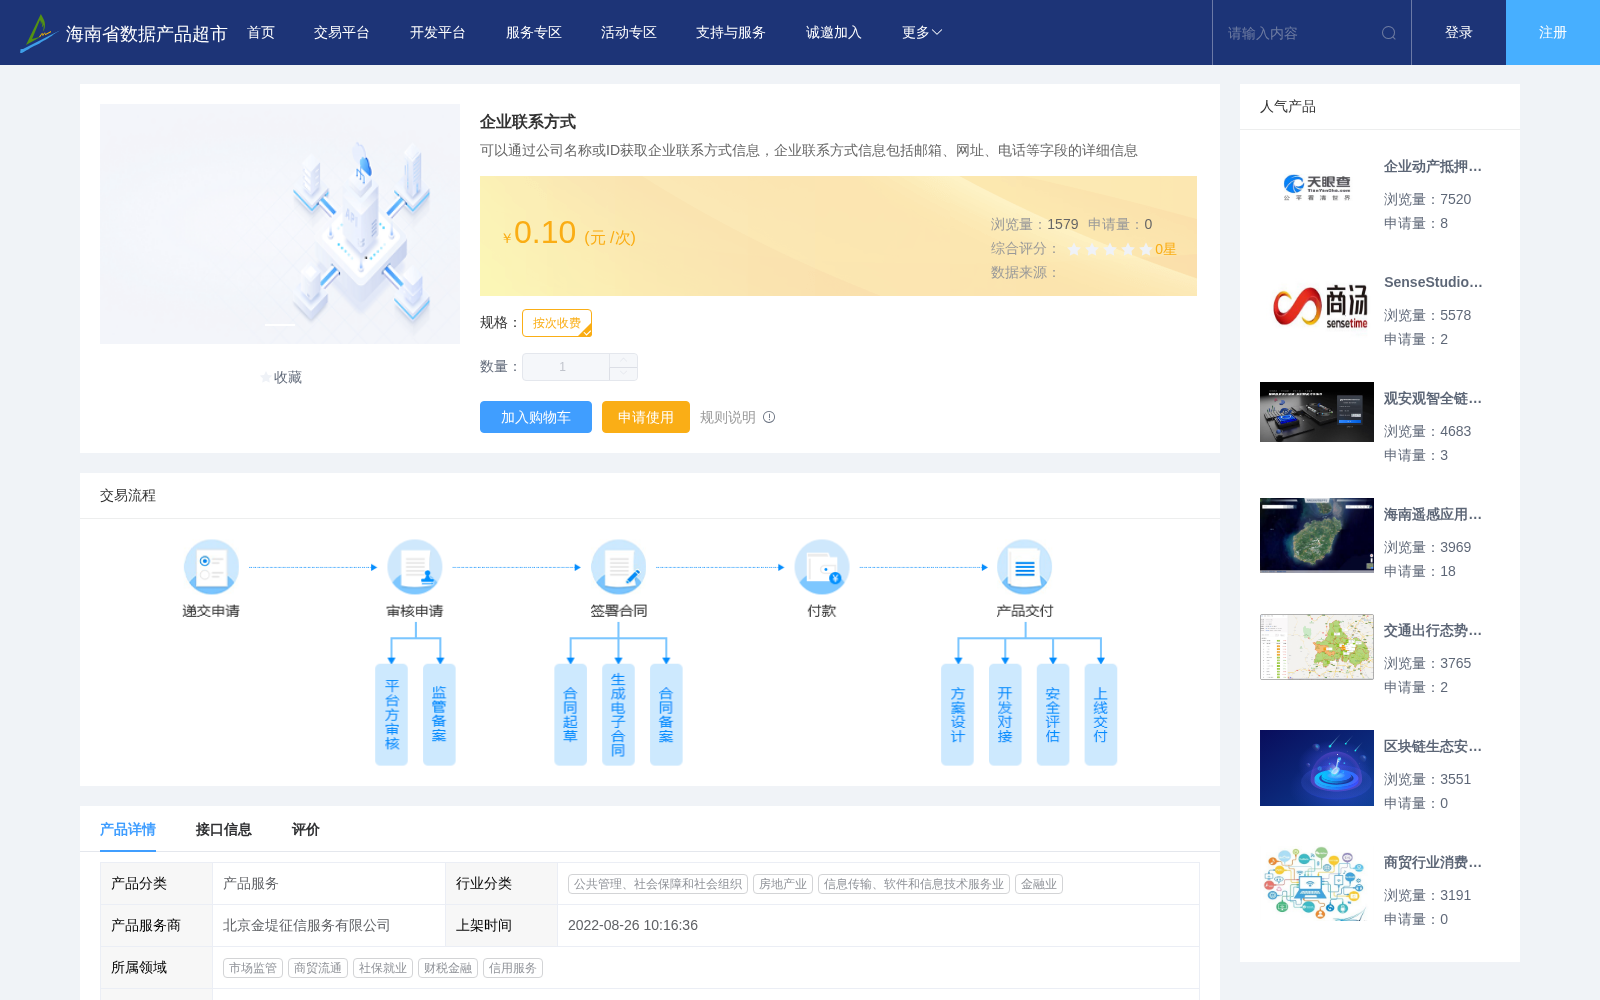Click the 审核申请 step icon
Viewport: 1600px width, 1000px height.
coord(415,567)
